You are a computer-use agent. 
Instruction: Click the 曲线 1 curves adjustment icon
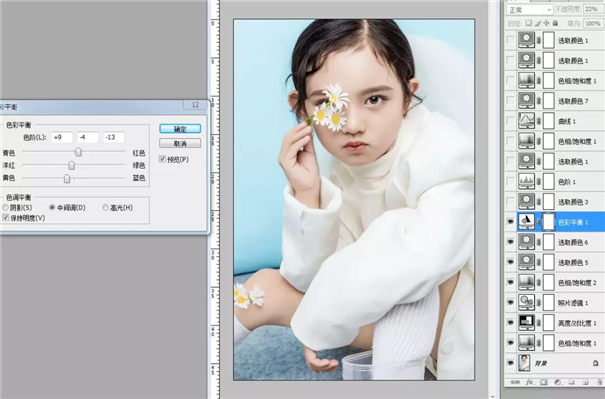pos(526,121)
